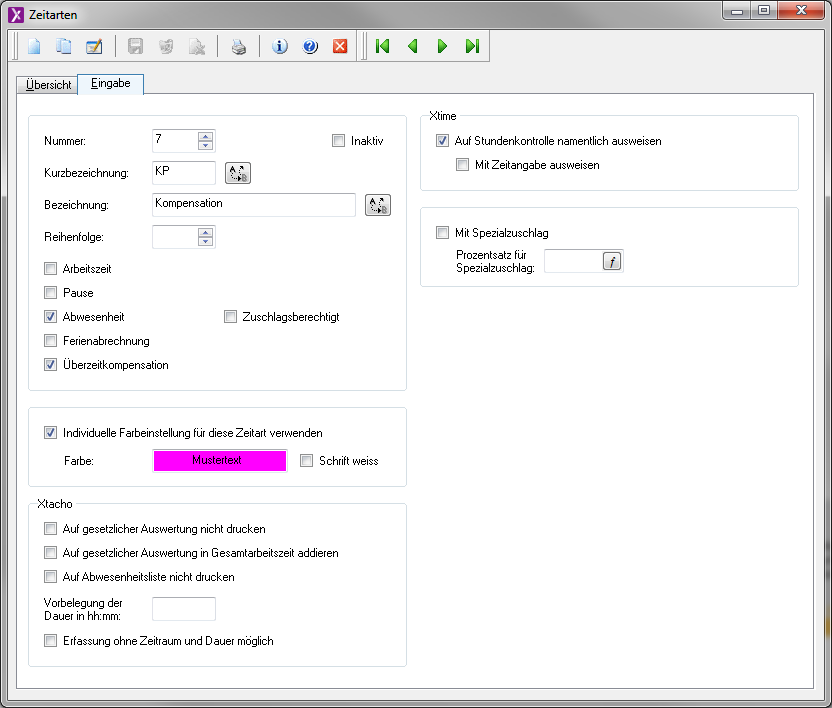Click the copy record toolbar icon

point(64,46)
